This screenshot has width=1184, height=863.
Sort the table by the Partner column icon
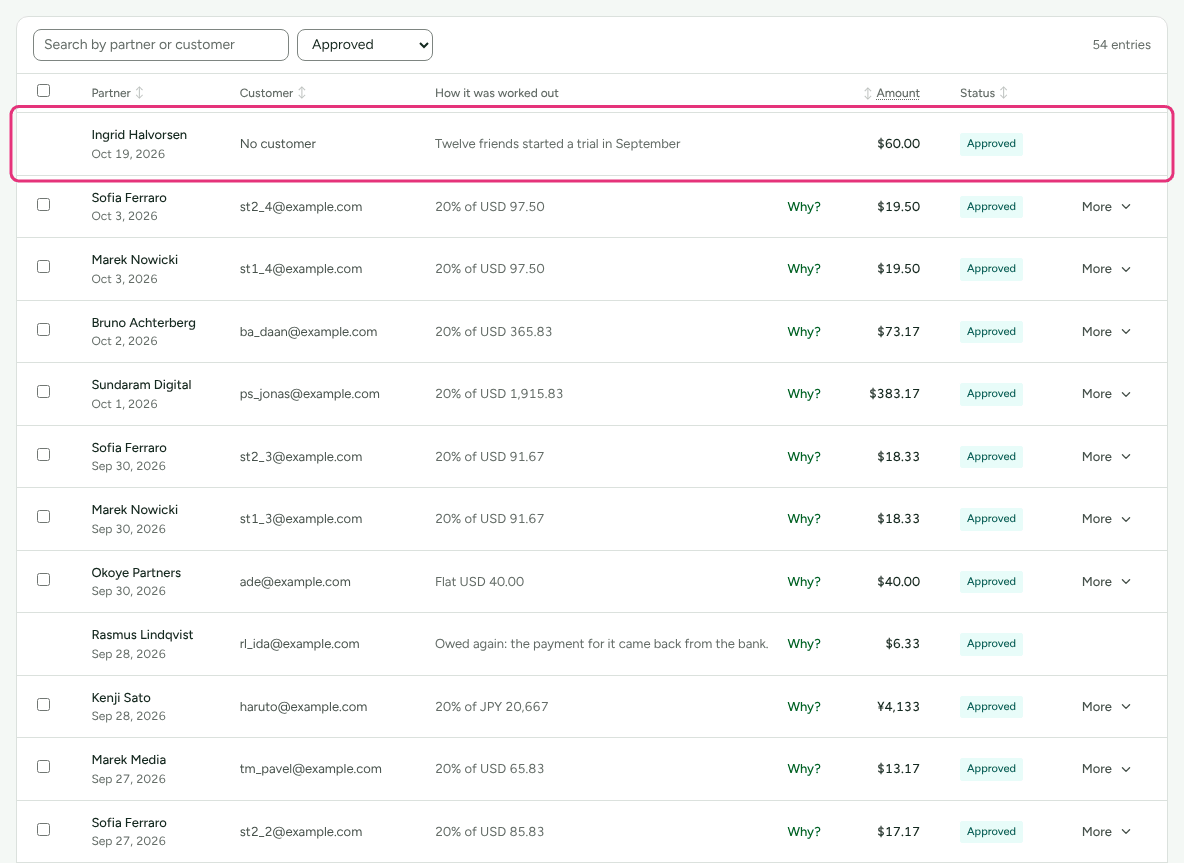(x=139, y=93)
